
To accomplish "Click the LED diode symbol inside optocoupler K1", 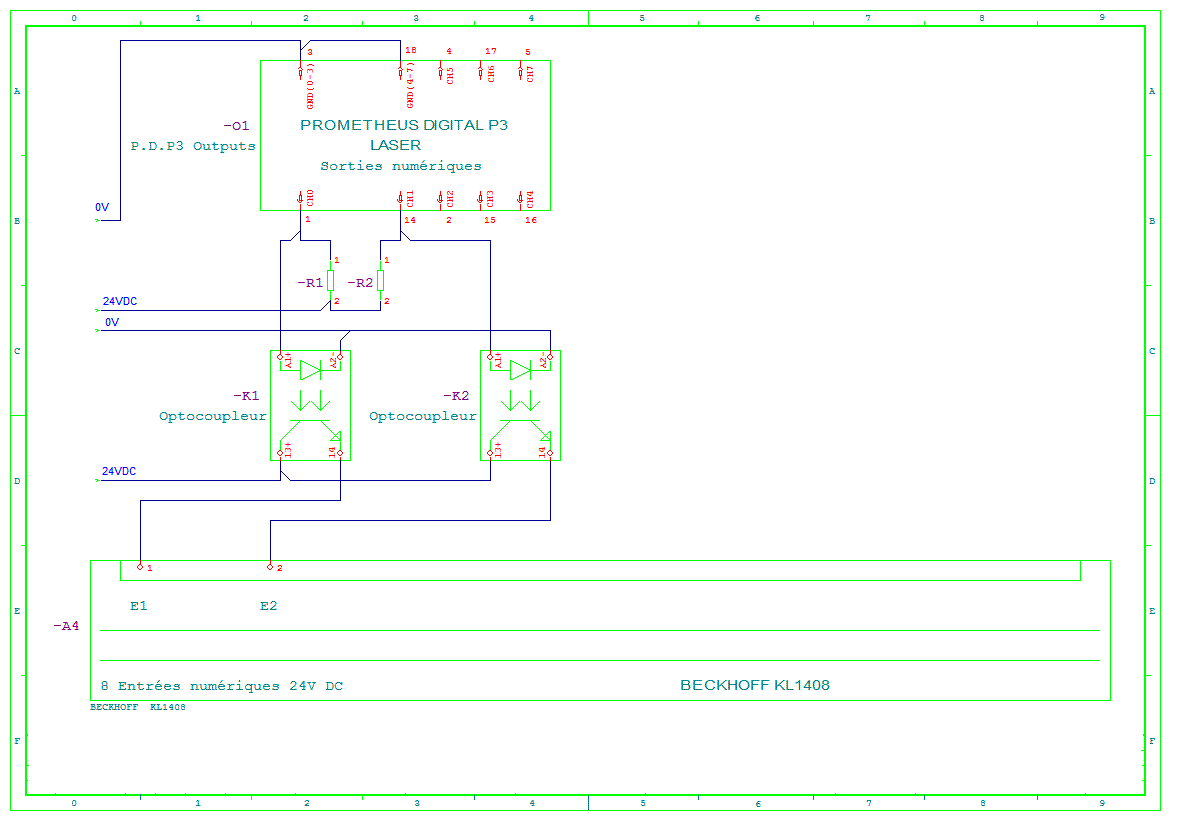I will (x=310, y=370).
